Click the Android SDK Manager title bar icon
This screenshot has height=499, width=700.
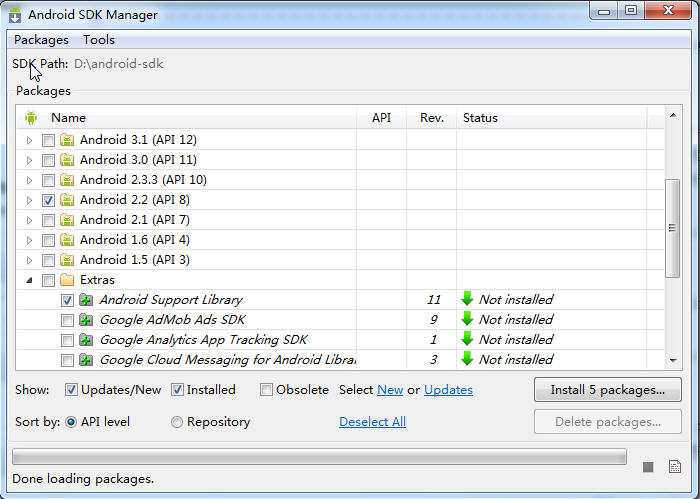[15, 15]
